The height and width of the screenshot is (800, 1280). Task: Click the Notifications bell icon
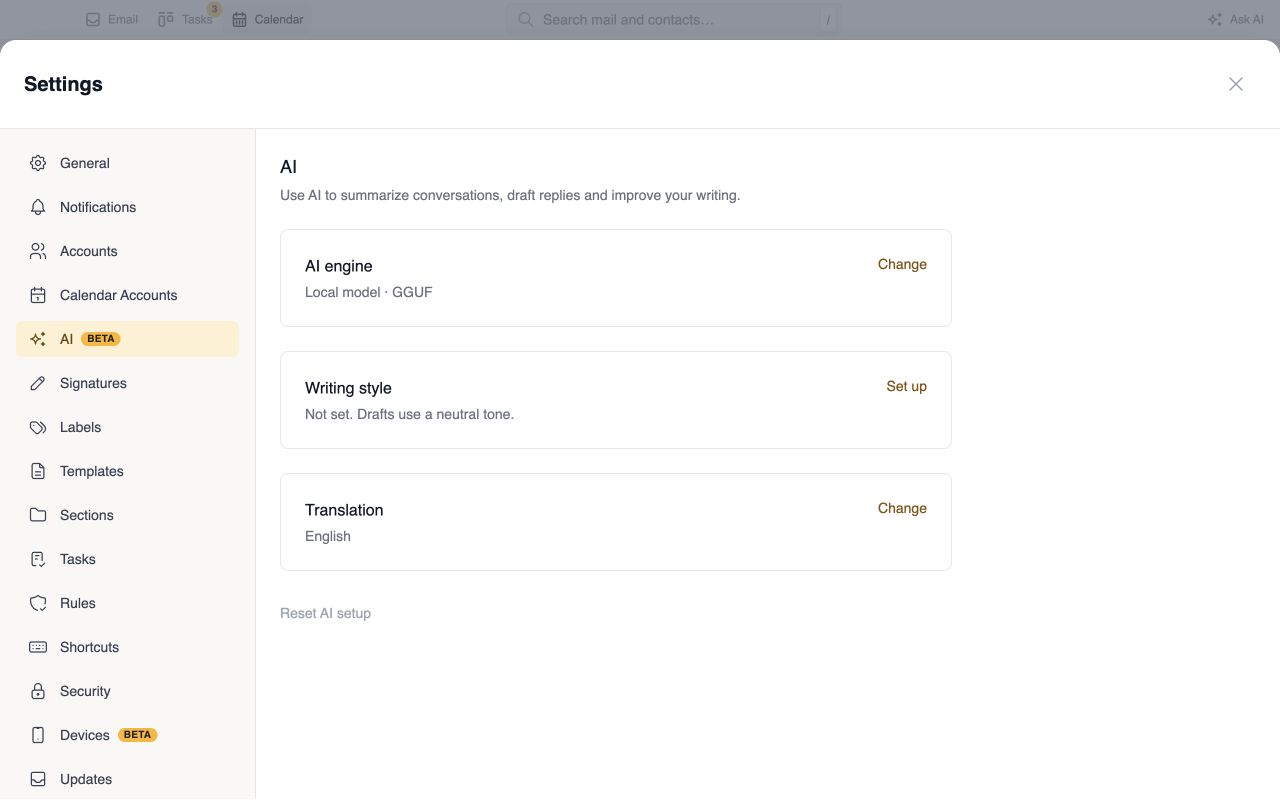coord(38,207)
